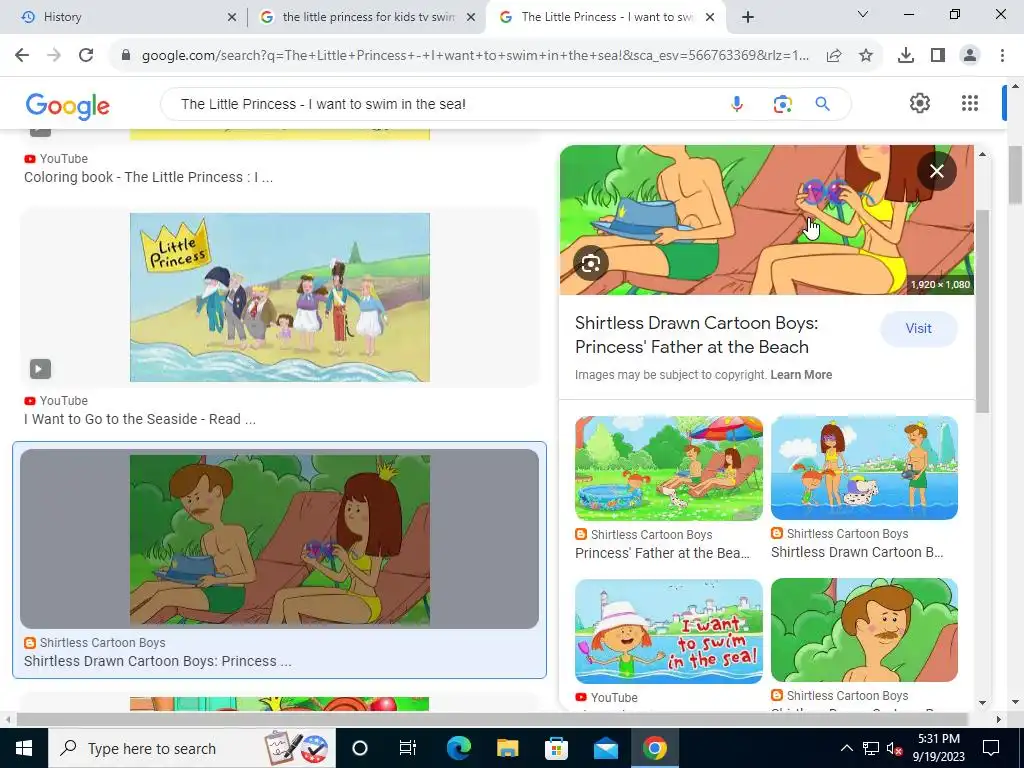
Task: Select the deck chairs cartoon thumbnail in results
Action: [280, 539]
